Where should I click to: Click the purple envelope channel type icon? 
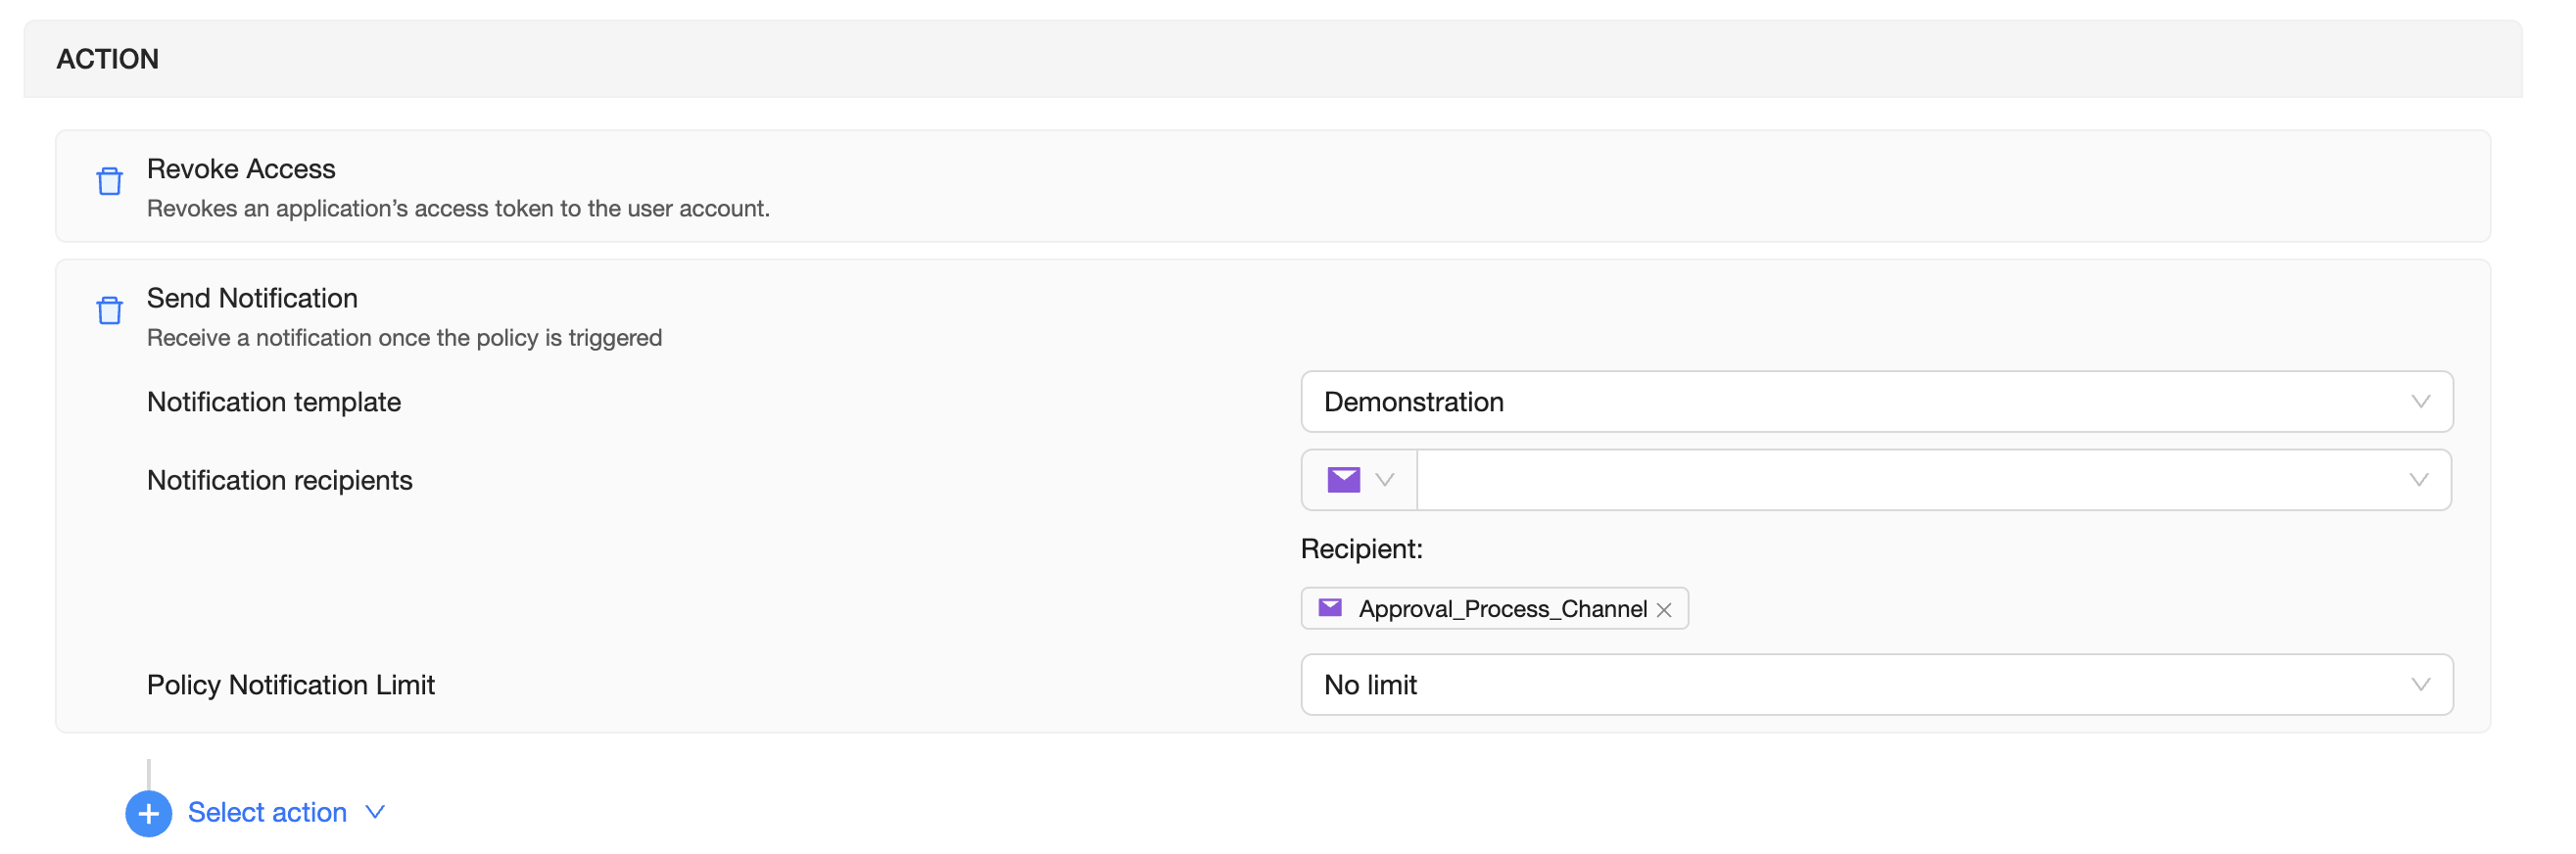click(1343, 480)
